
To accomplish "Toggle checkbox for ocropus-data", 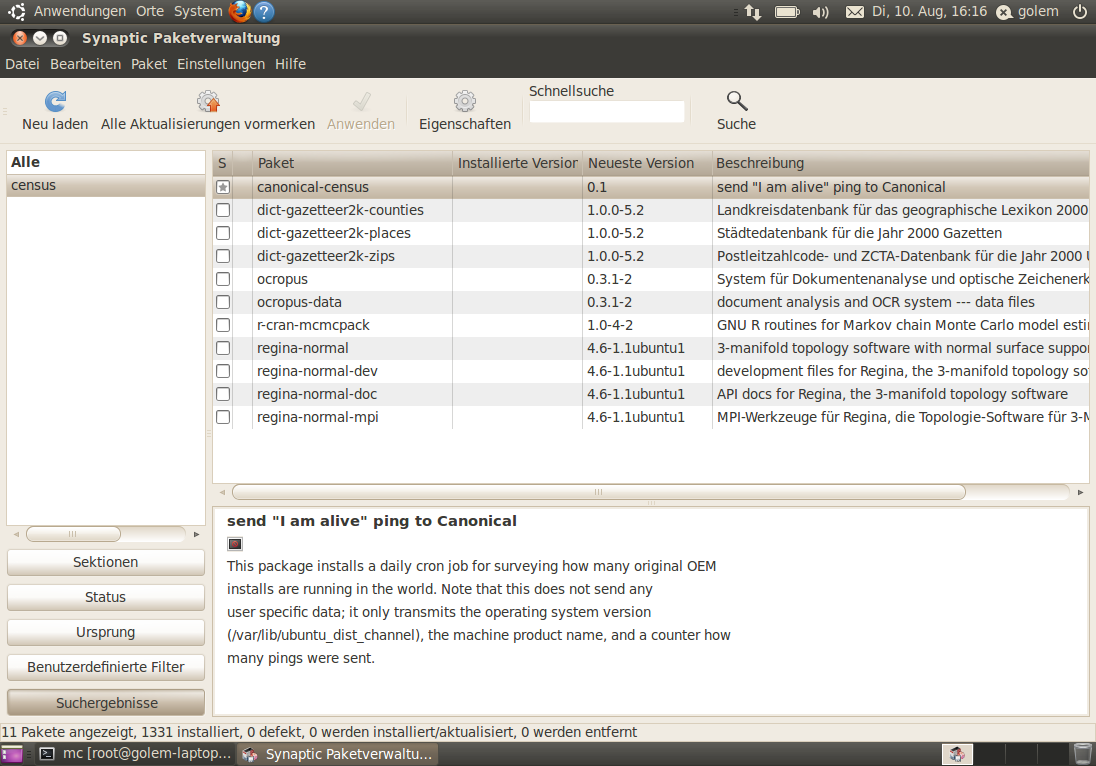I will point(223,302).
